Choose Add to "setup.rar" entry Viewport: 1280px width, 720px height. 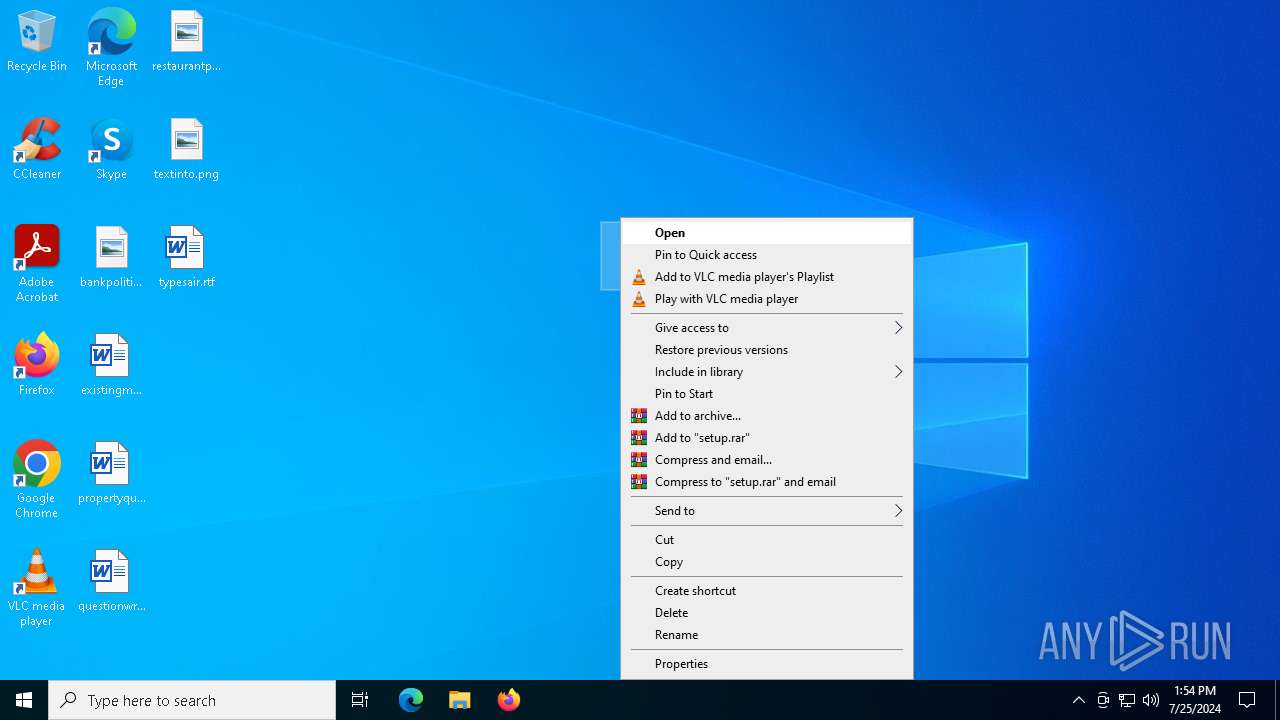[x=767, y=438]
